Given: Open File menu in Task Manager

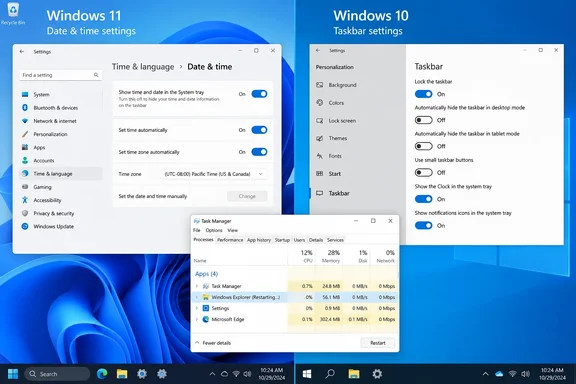Looking at the screenshot, I should pos(197,230).
